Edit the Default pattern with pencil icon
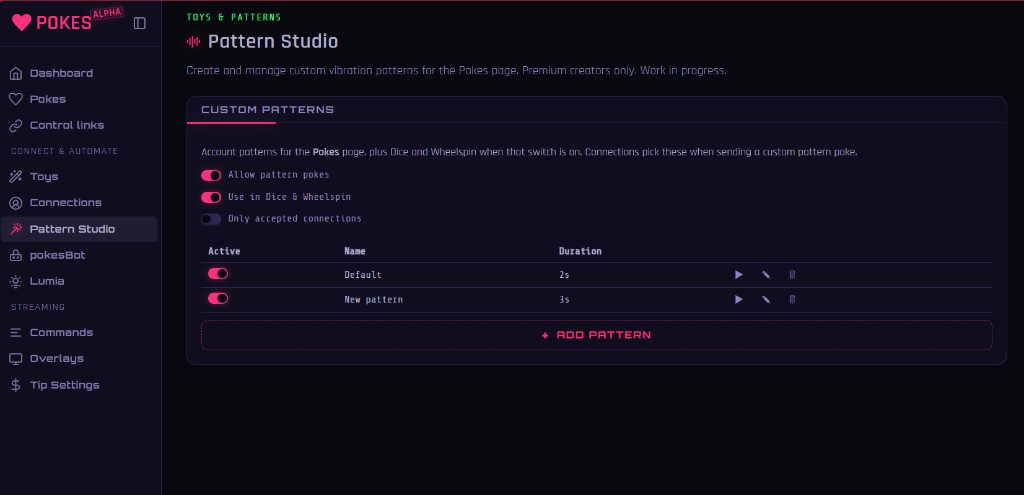 (x=765, y=275)
